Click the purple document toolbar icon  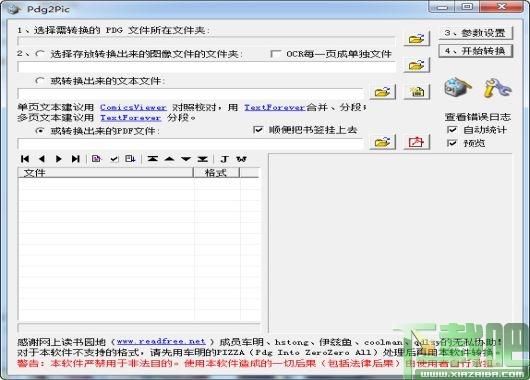pos(96,159)
